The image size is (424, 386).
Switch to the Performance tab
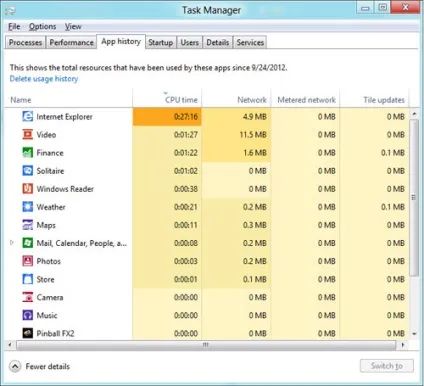click(x=71, y=42)
